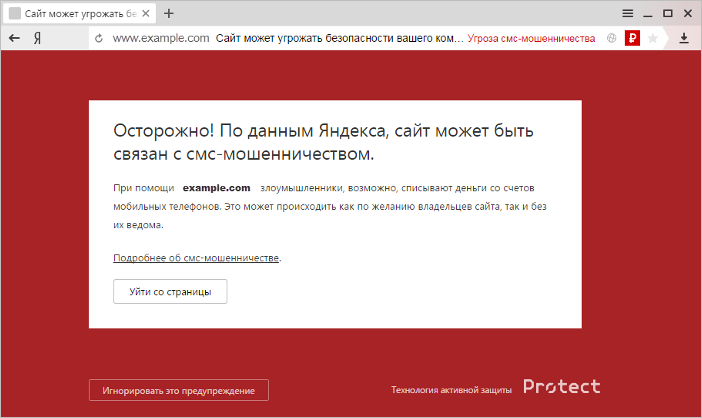Open the browser hamburger menu
702x418 pixels.
(628, 13)
